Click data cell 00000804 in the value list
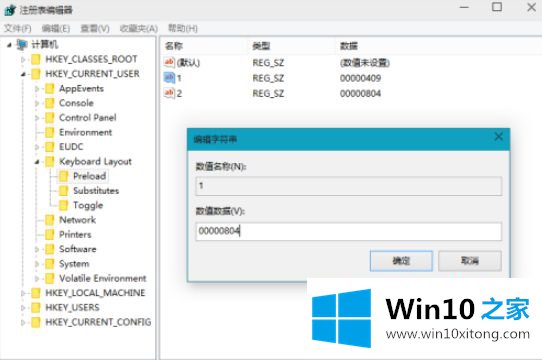542x360 pixels. 361,93
